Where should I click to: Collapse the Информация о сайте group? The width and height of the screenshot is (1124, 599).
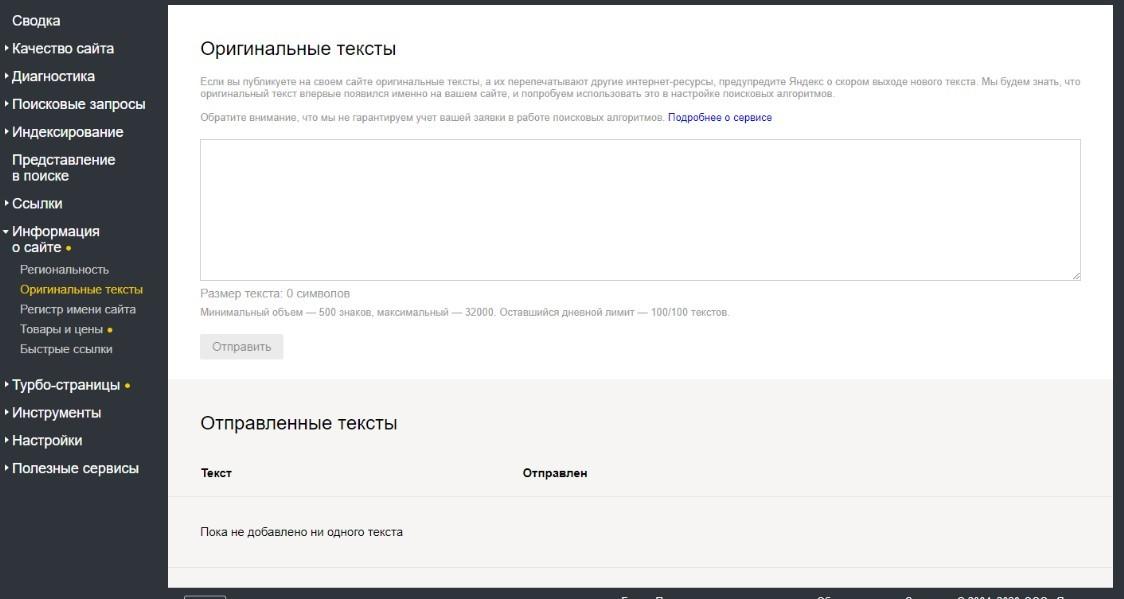click(x=55, y=239)
